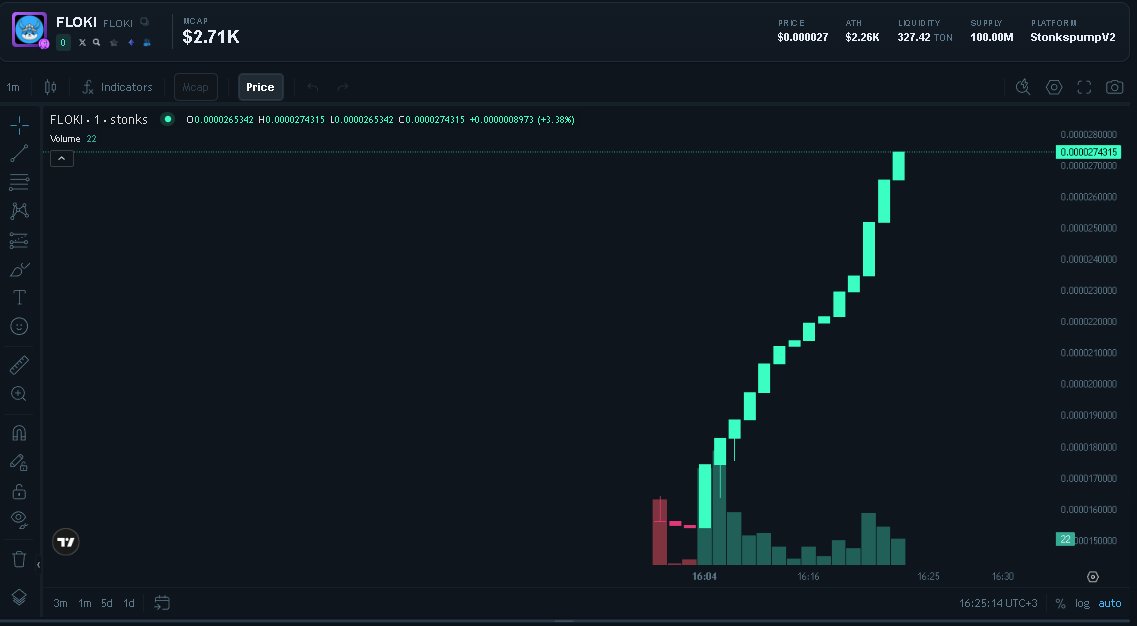Click the 327.42 TON liquidity value
This screenshot has height=626, width=1137.
tap(925, 37)
